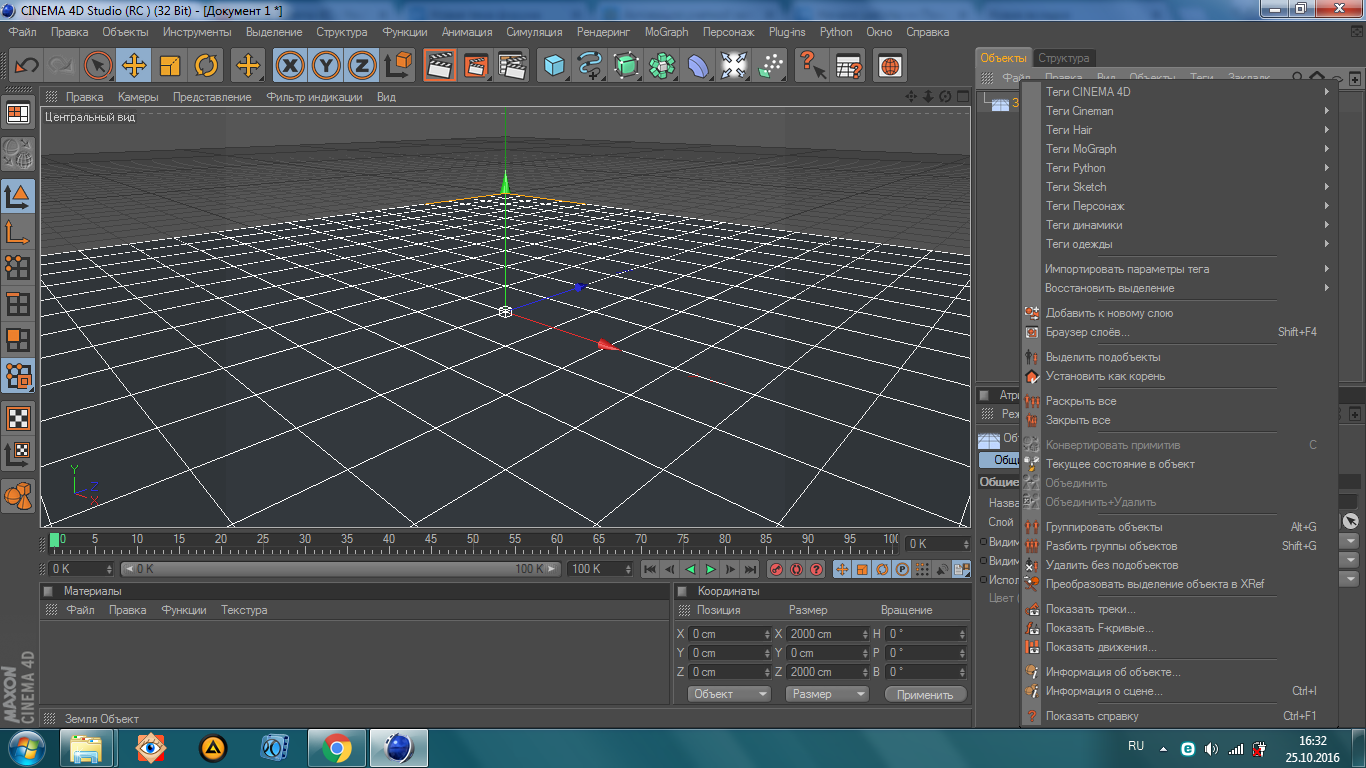Click the Применить button
Screen dimensions: 1366x768
[926, 694]
